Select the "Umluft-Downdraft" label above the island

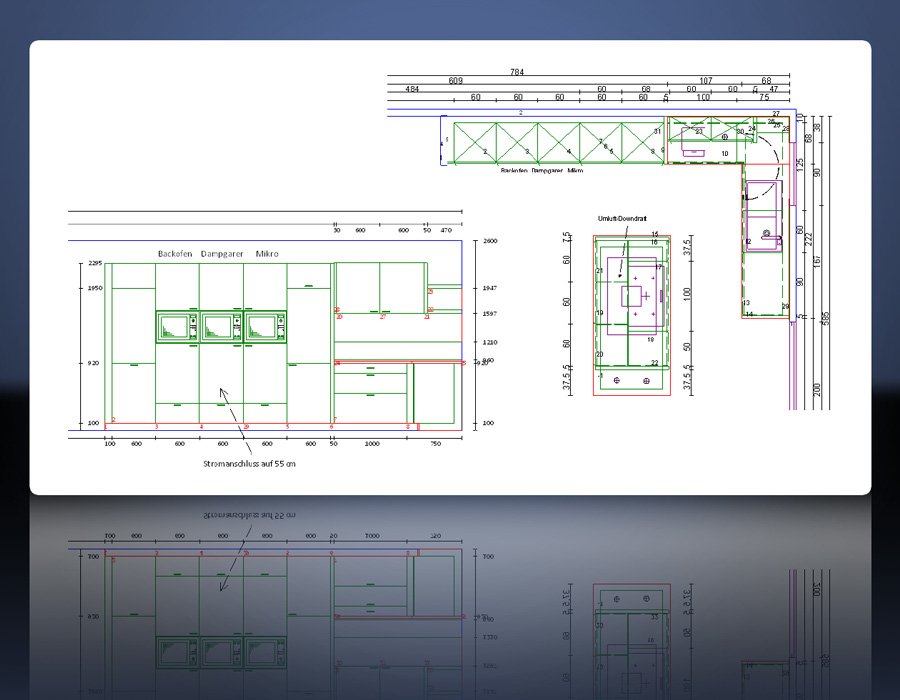(x=622, y=219)
